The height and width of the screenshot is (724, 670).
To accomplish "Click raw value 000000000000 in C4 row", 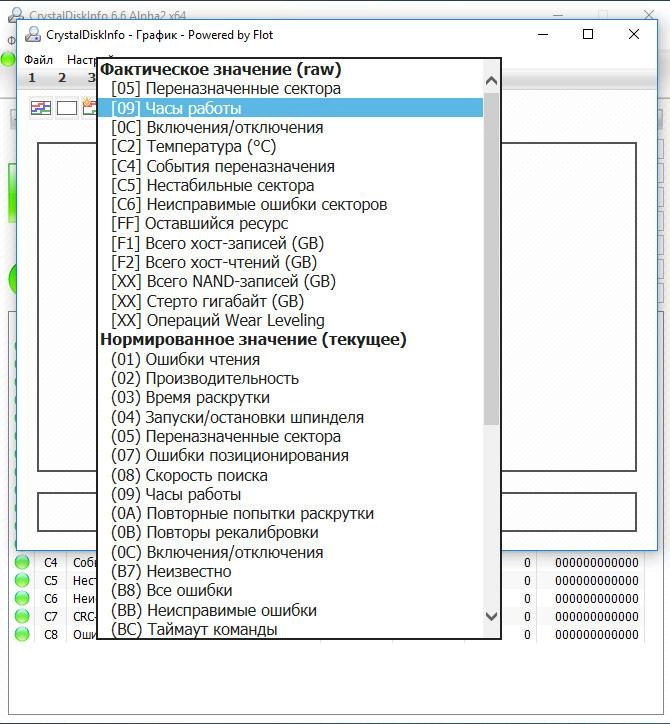I will [x=597, y=562].
